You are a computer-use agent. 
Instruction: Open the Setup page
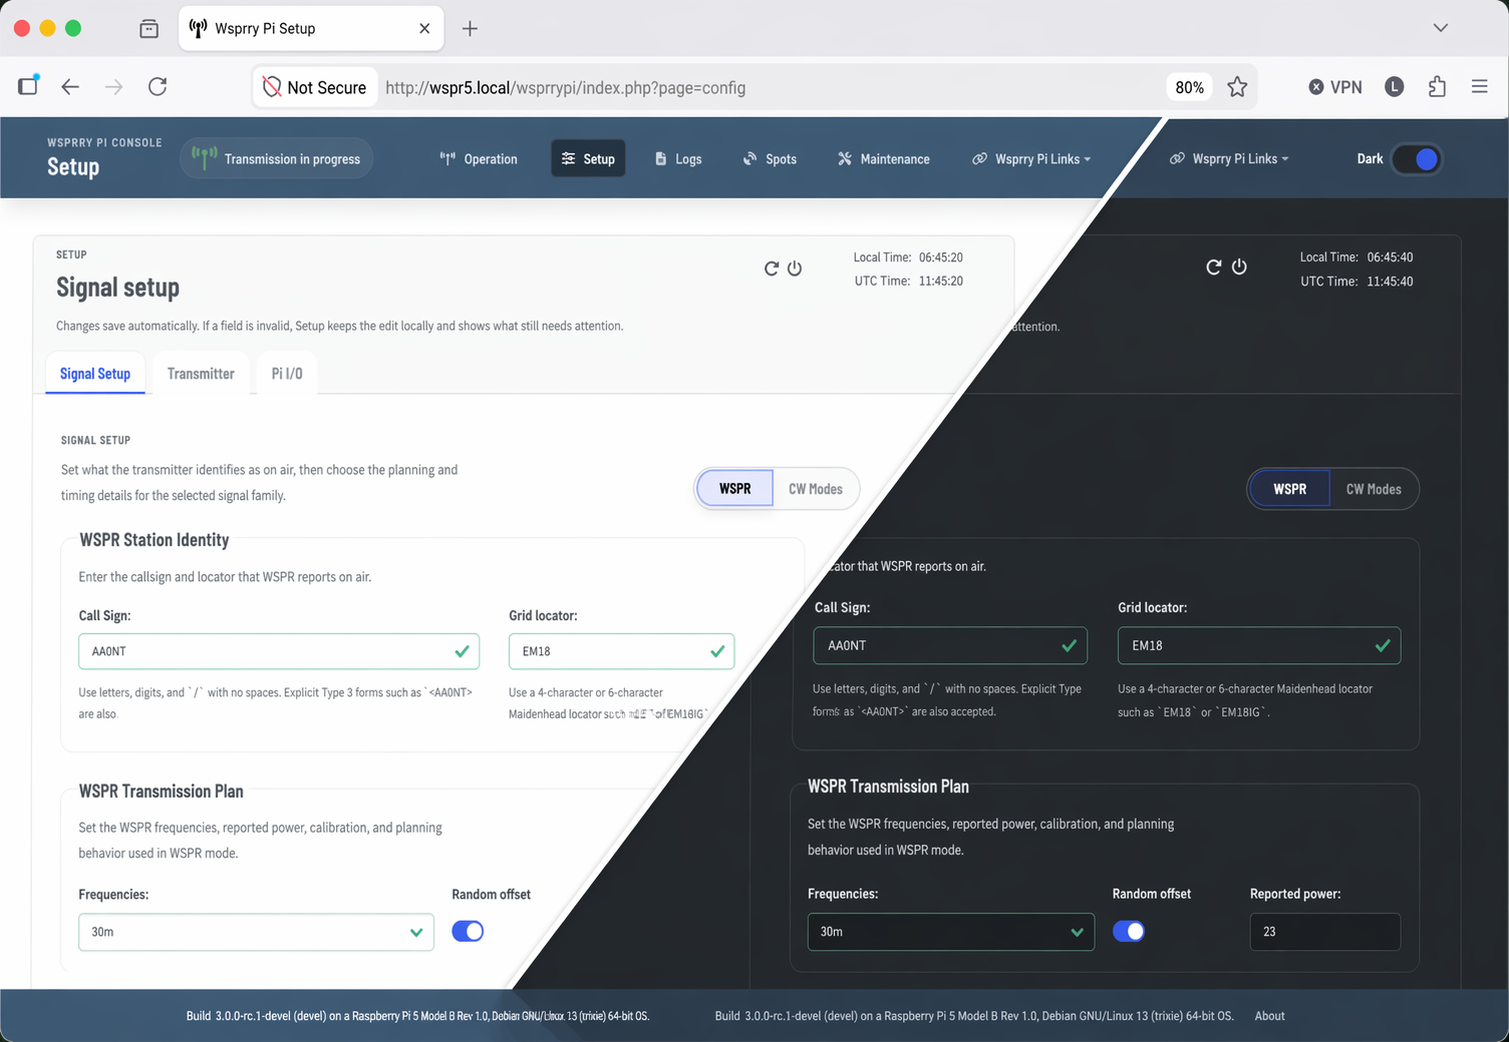[588, 159]
